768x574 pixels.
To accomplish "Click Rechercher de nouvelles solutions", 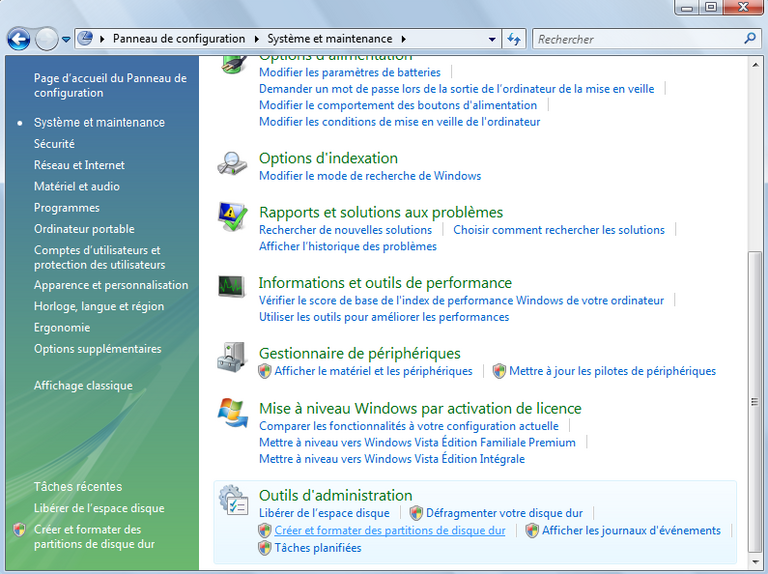I will click(x=345, y=230).
